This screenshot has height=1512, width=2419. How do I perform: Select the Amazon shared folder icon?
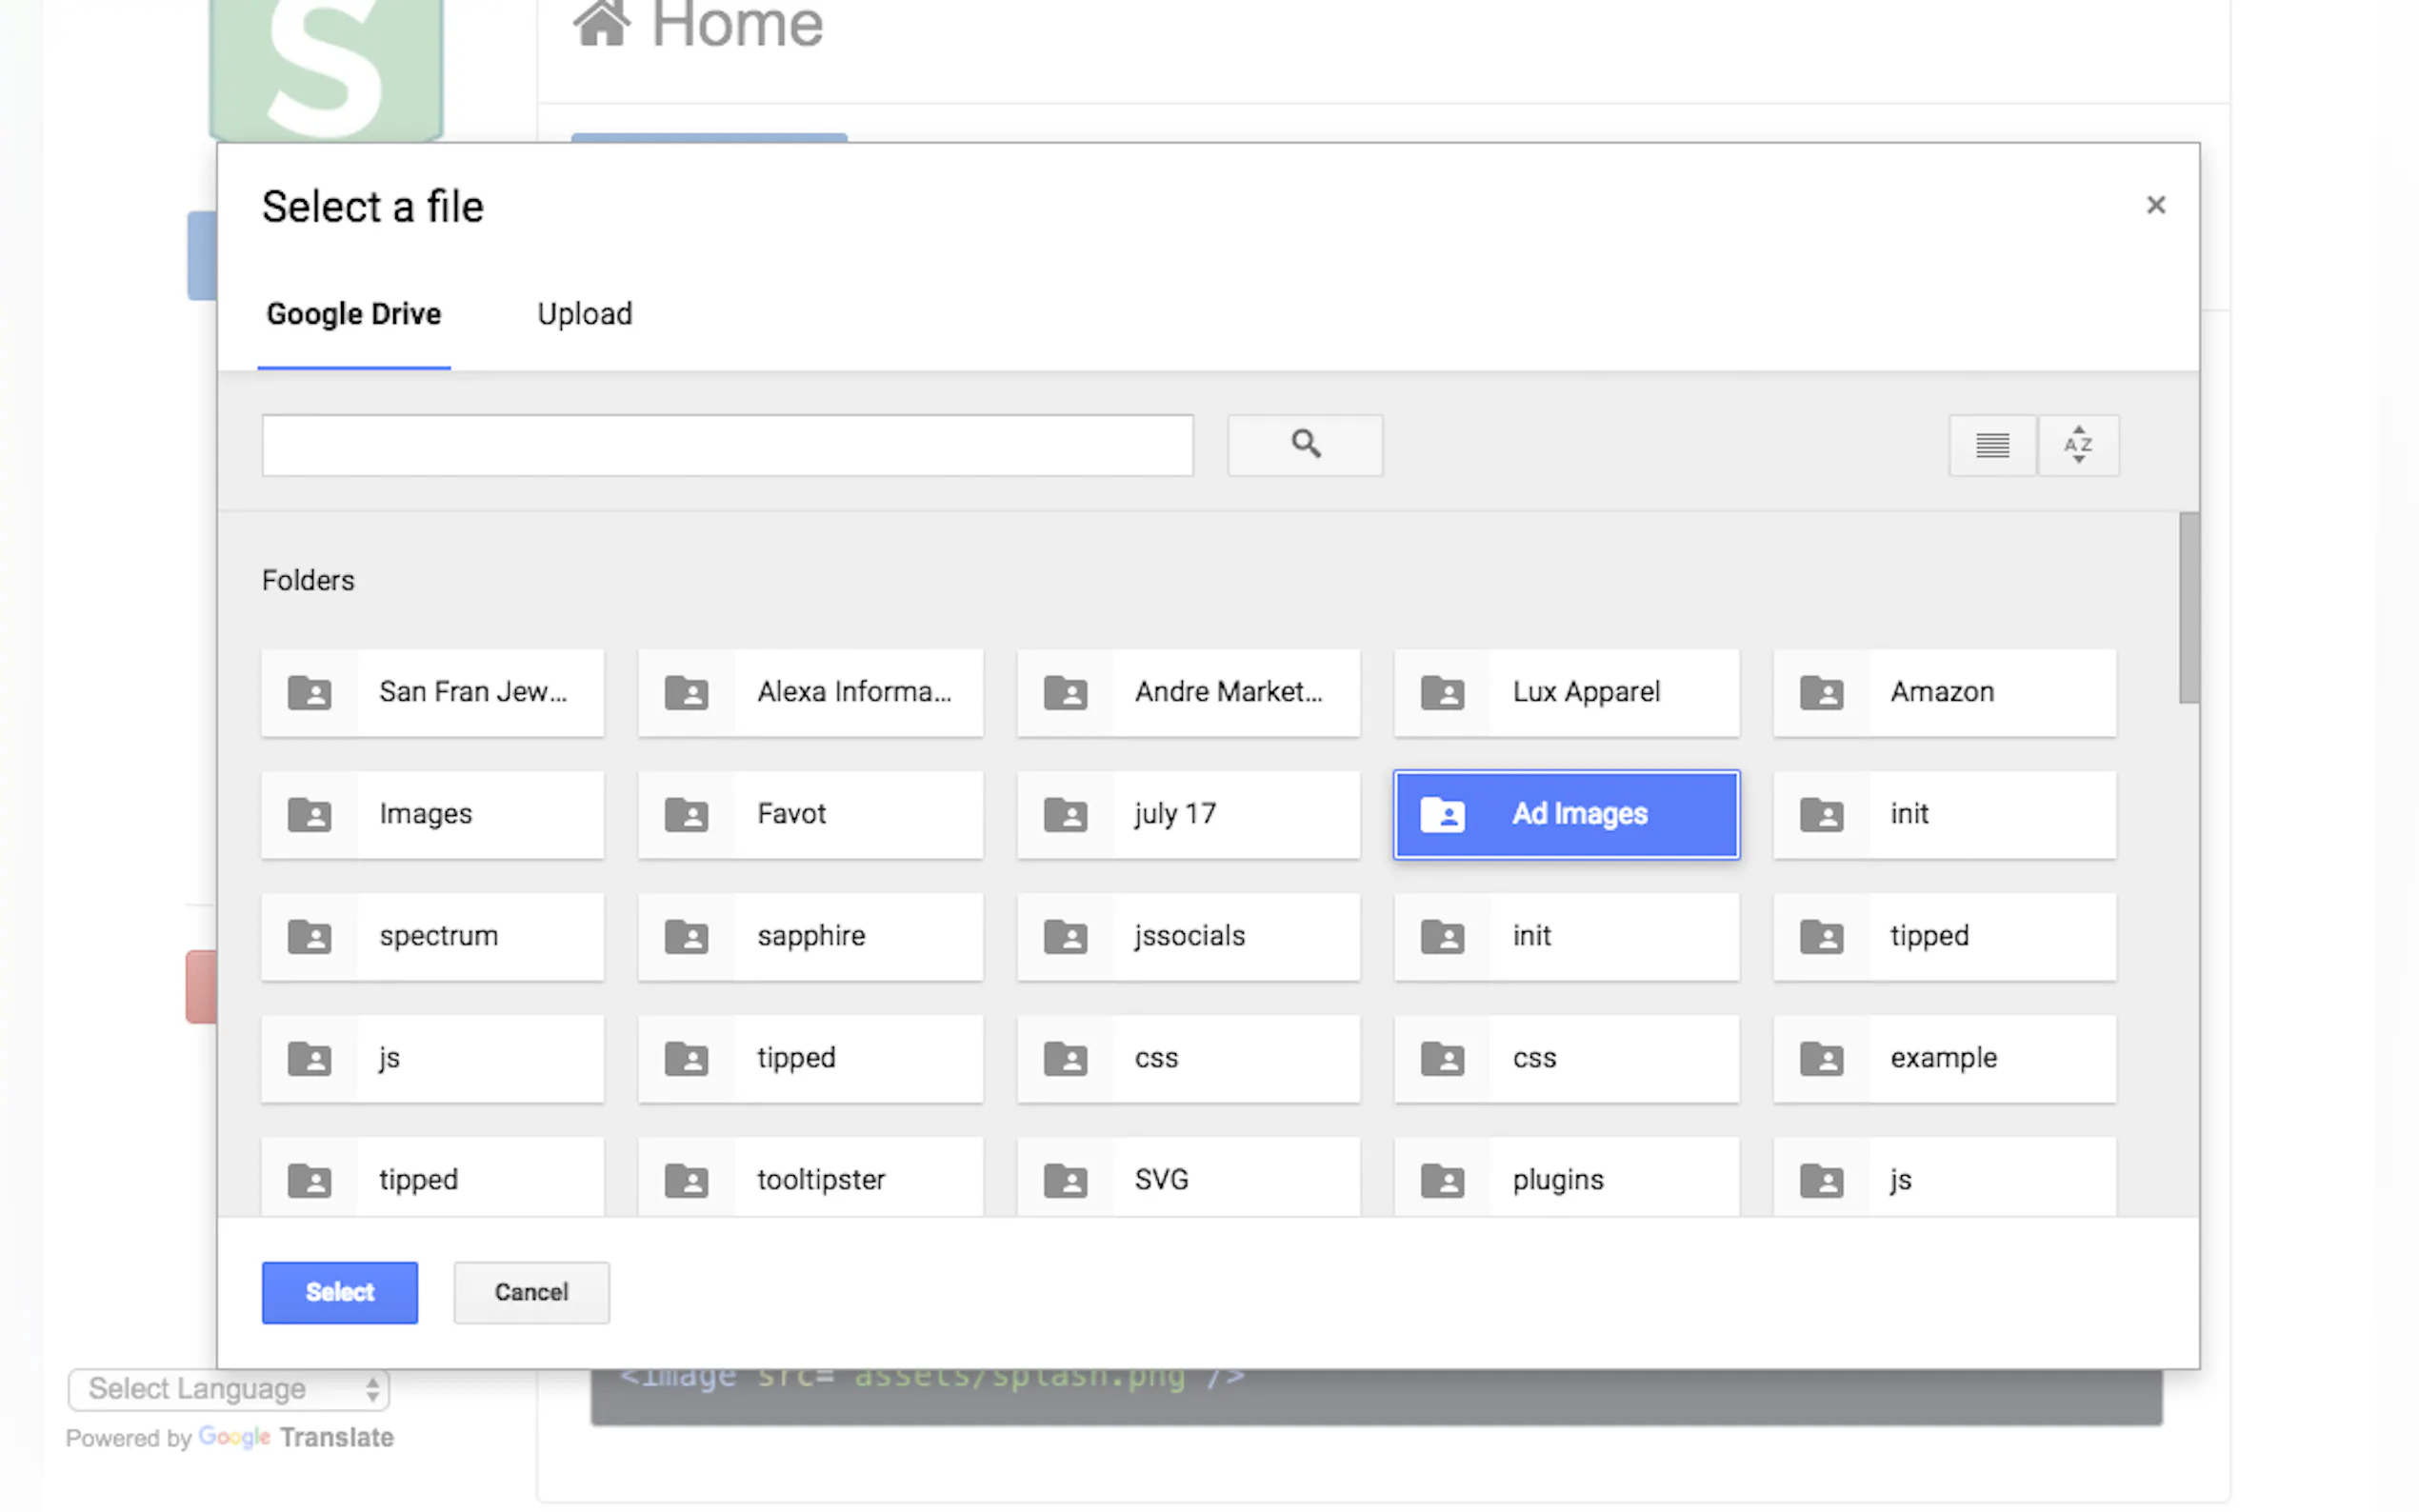[x=1821, y=692]
